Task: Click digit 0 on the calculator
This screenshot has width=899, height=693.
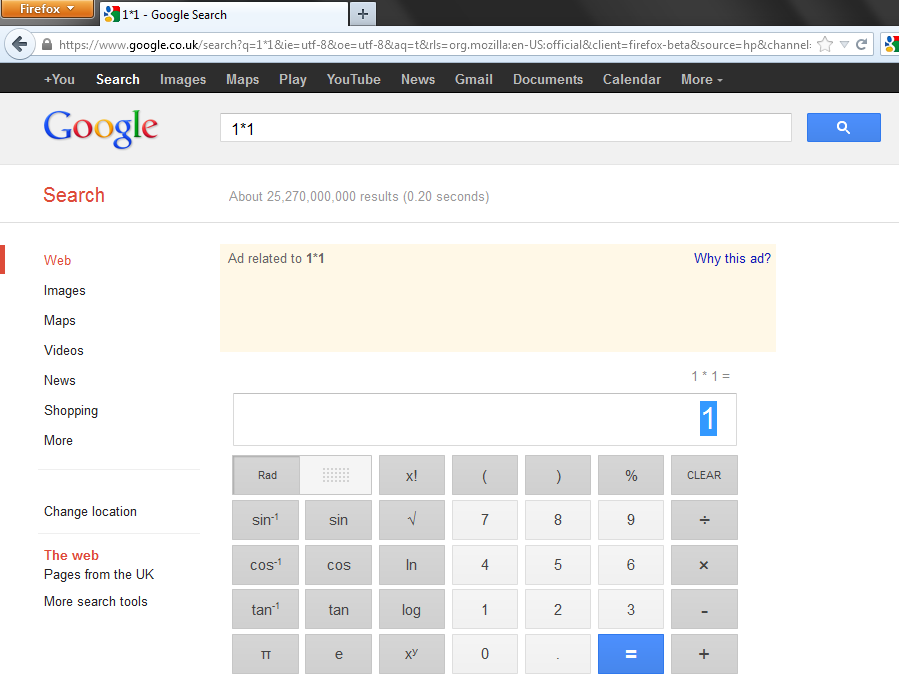Action: 484,654
